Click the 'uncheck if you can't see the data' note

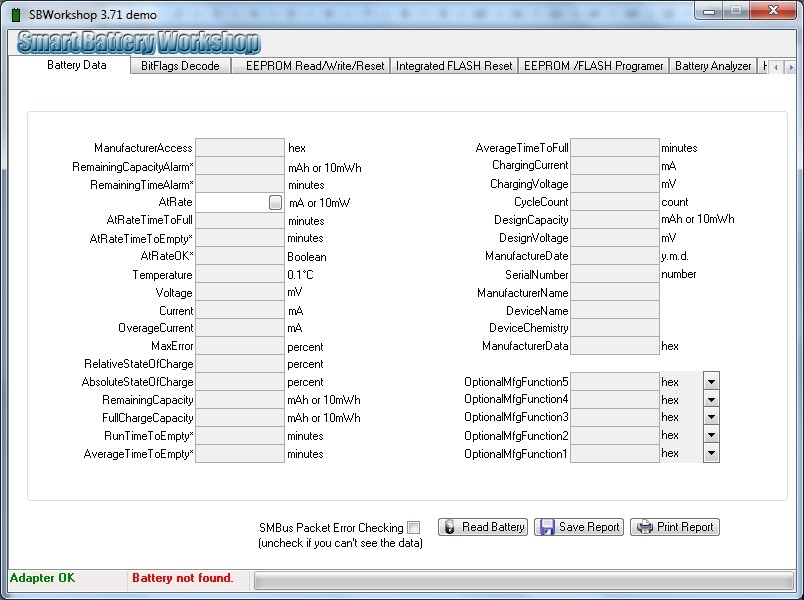point(340,543)
